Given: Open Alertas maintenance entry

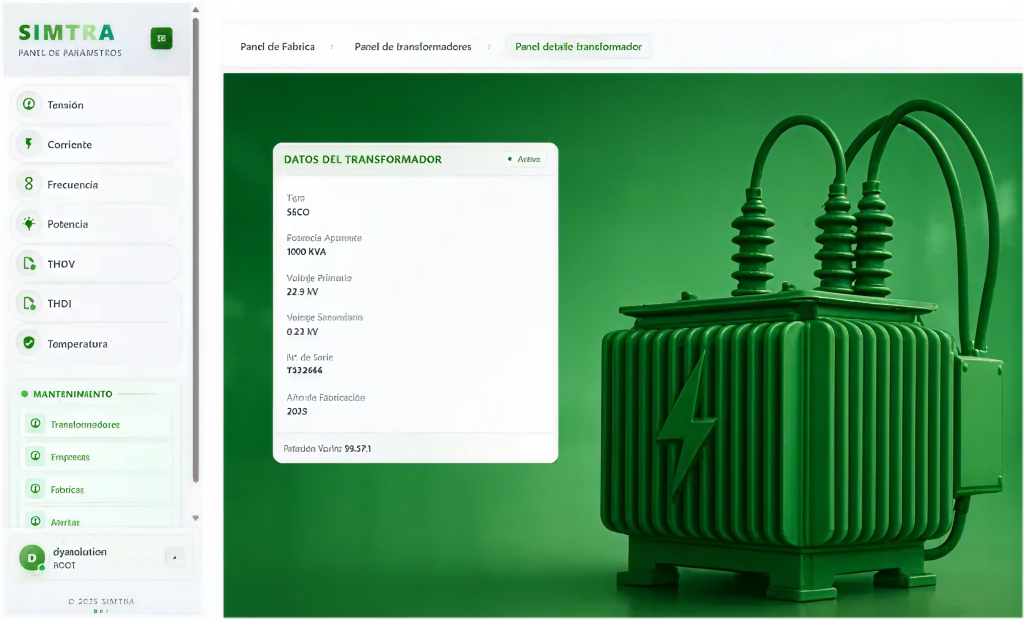Looking at the screenshot, I should pyautogui.click(x=97, y=520).
